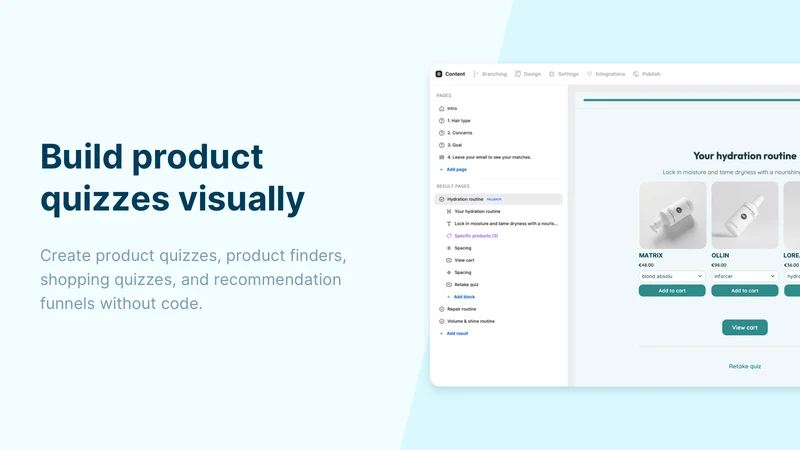
Task: Open the Content tab
Action: click(450, 74)
